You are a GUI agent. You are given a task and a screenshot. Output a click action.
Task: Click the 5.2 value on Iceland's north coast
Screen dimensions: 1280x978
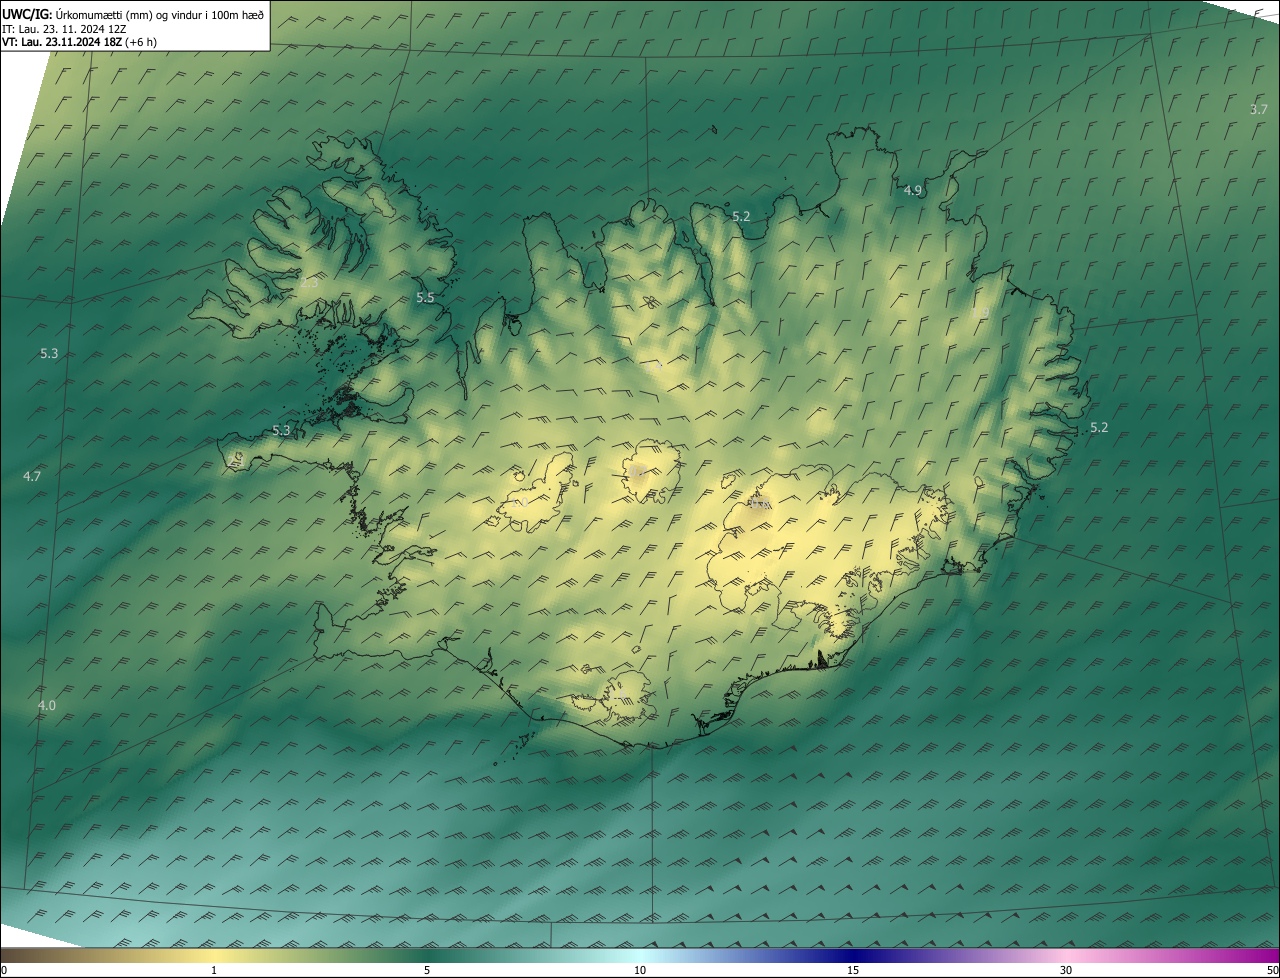(x=741, y=216)
